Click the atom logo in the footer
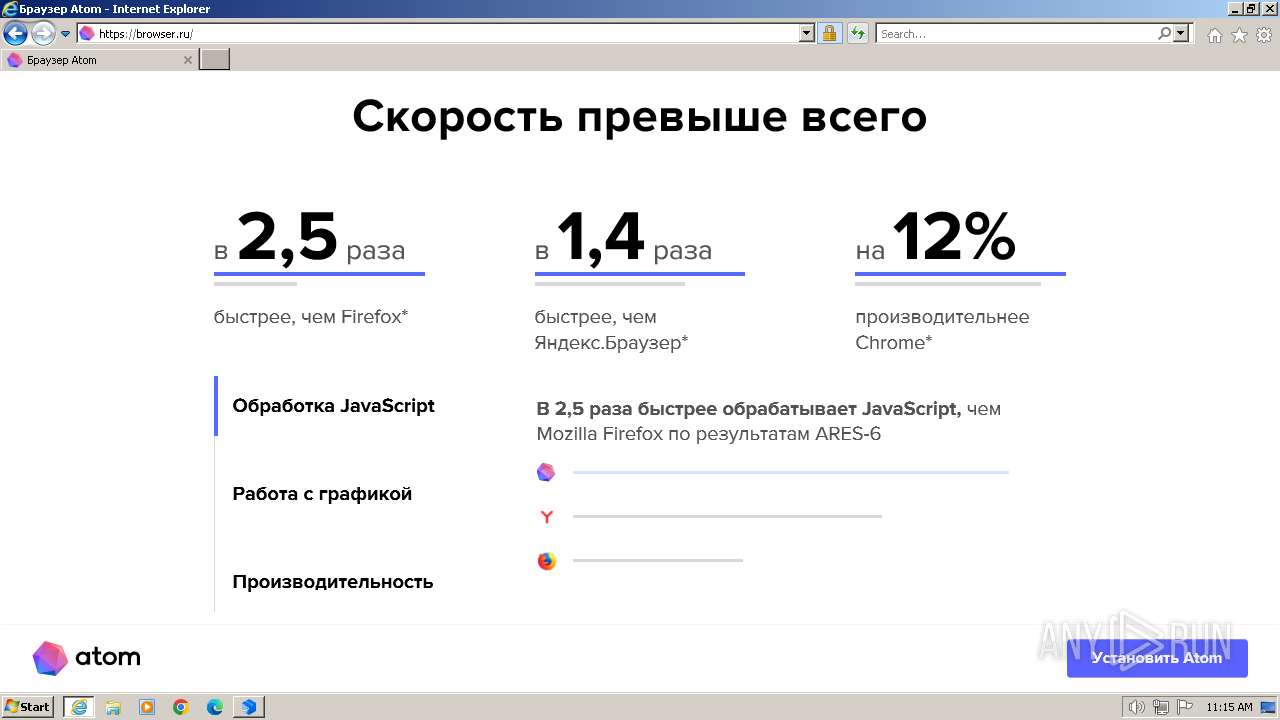Viewport: 1280px width, 720px height. click(x=86, y=657)
